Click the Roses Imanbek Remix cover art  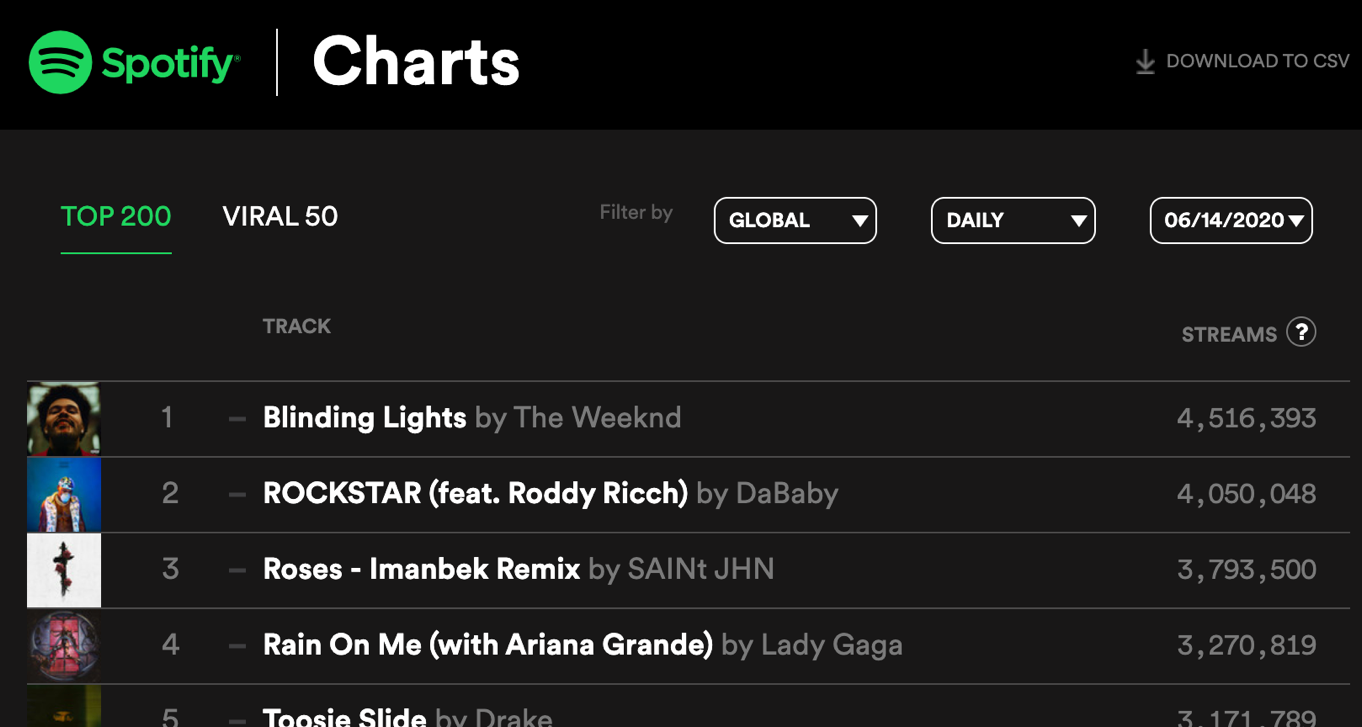64,570
